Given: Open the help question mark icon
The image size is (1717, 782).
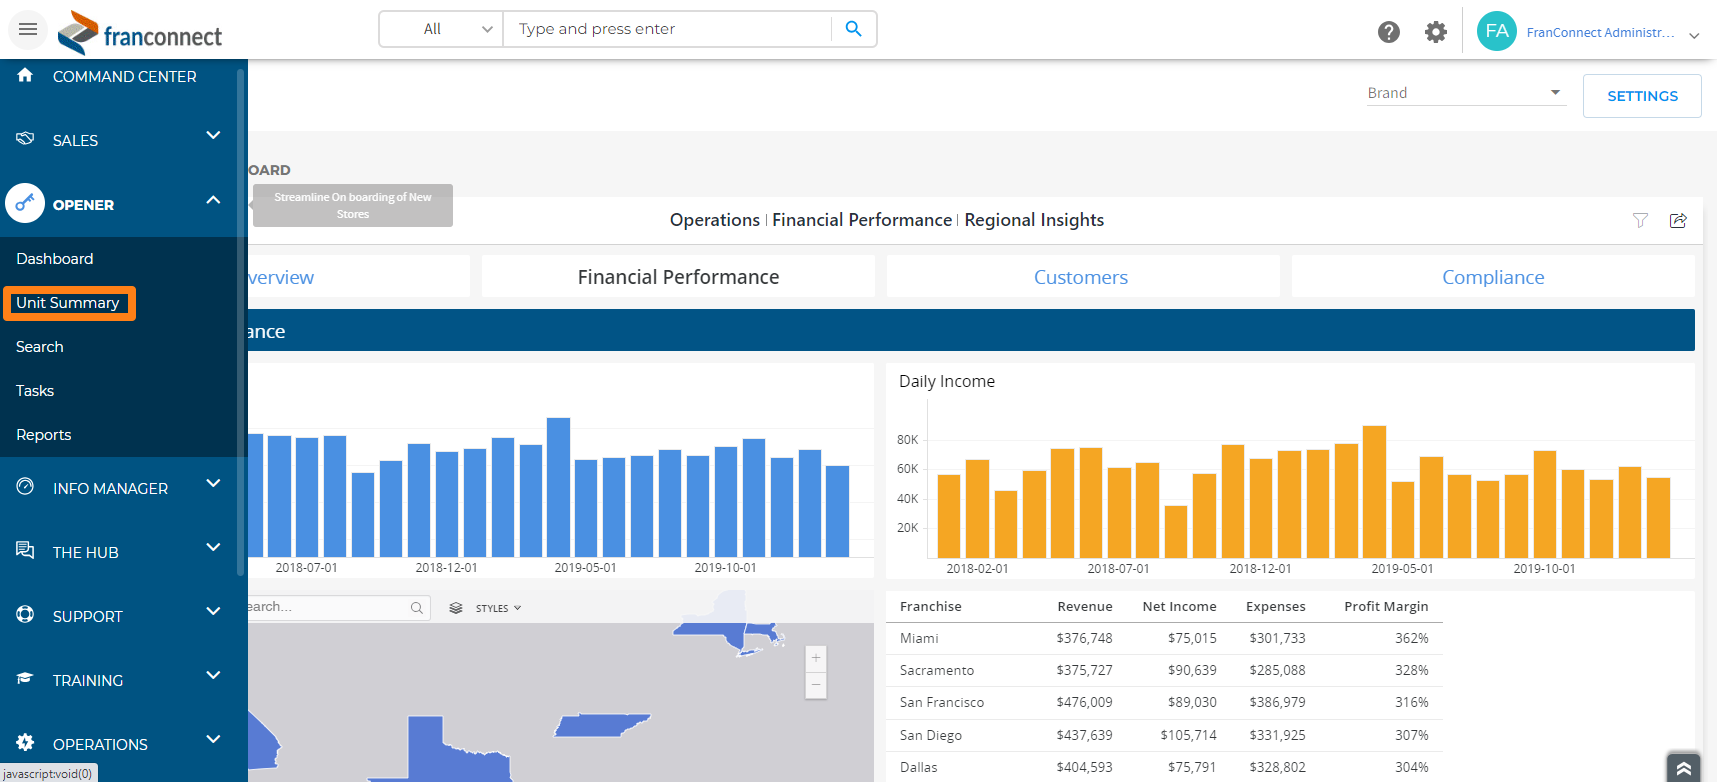Looking at the screenshot, I should 1389,32.
